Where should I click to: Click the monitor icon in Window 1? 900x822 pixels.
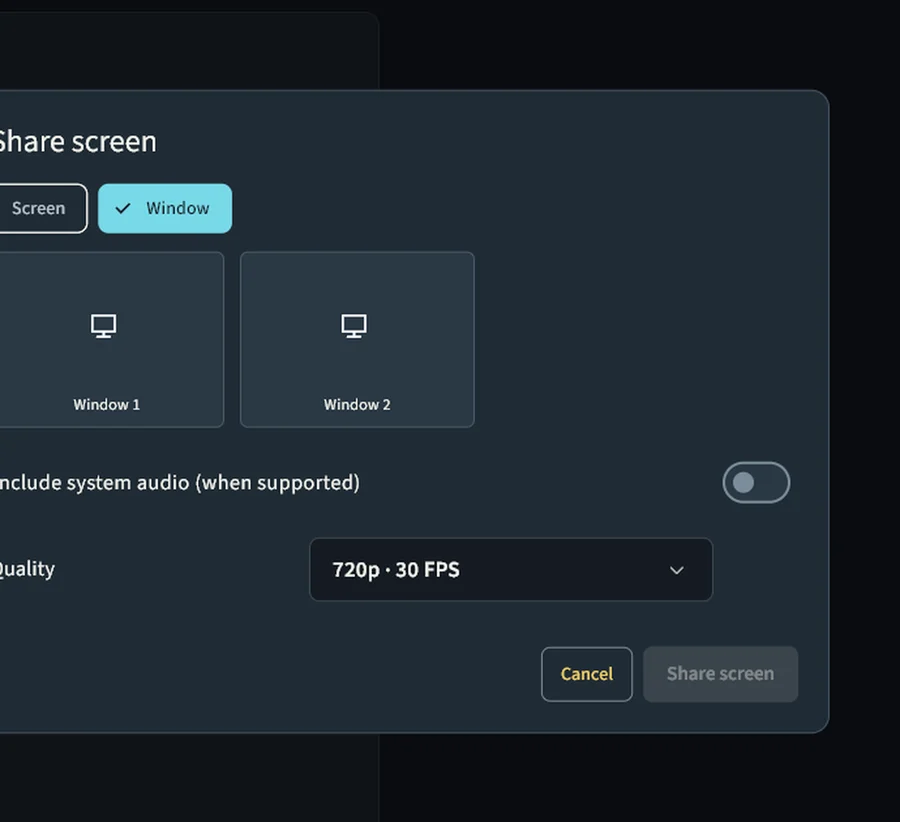104,326
